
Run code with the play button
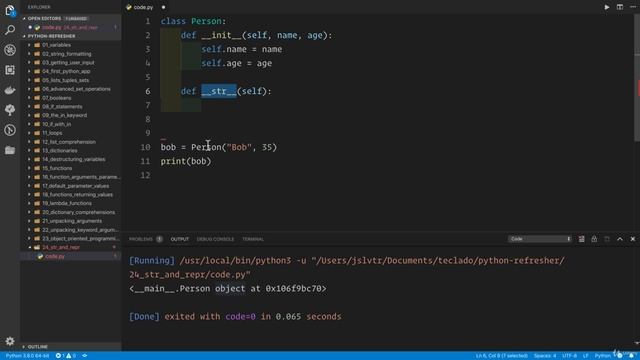tap(607, 7)
